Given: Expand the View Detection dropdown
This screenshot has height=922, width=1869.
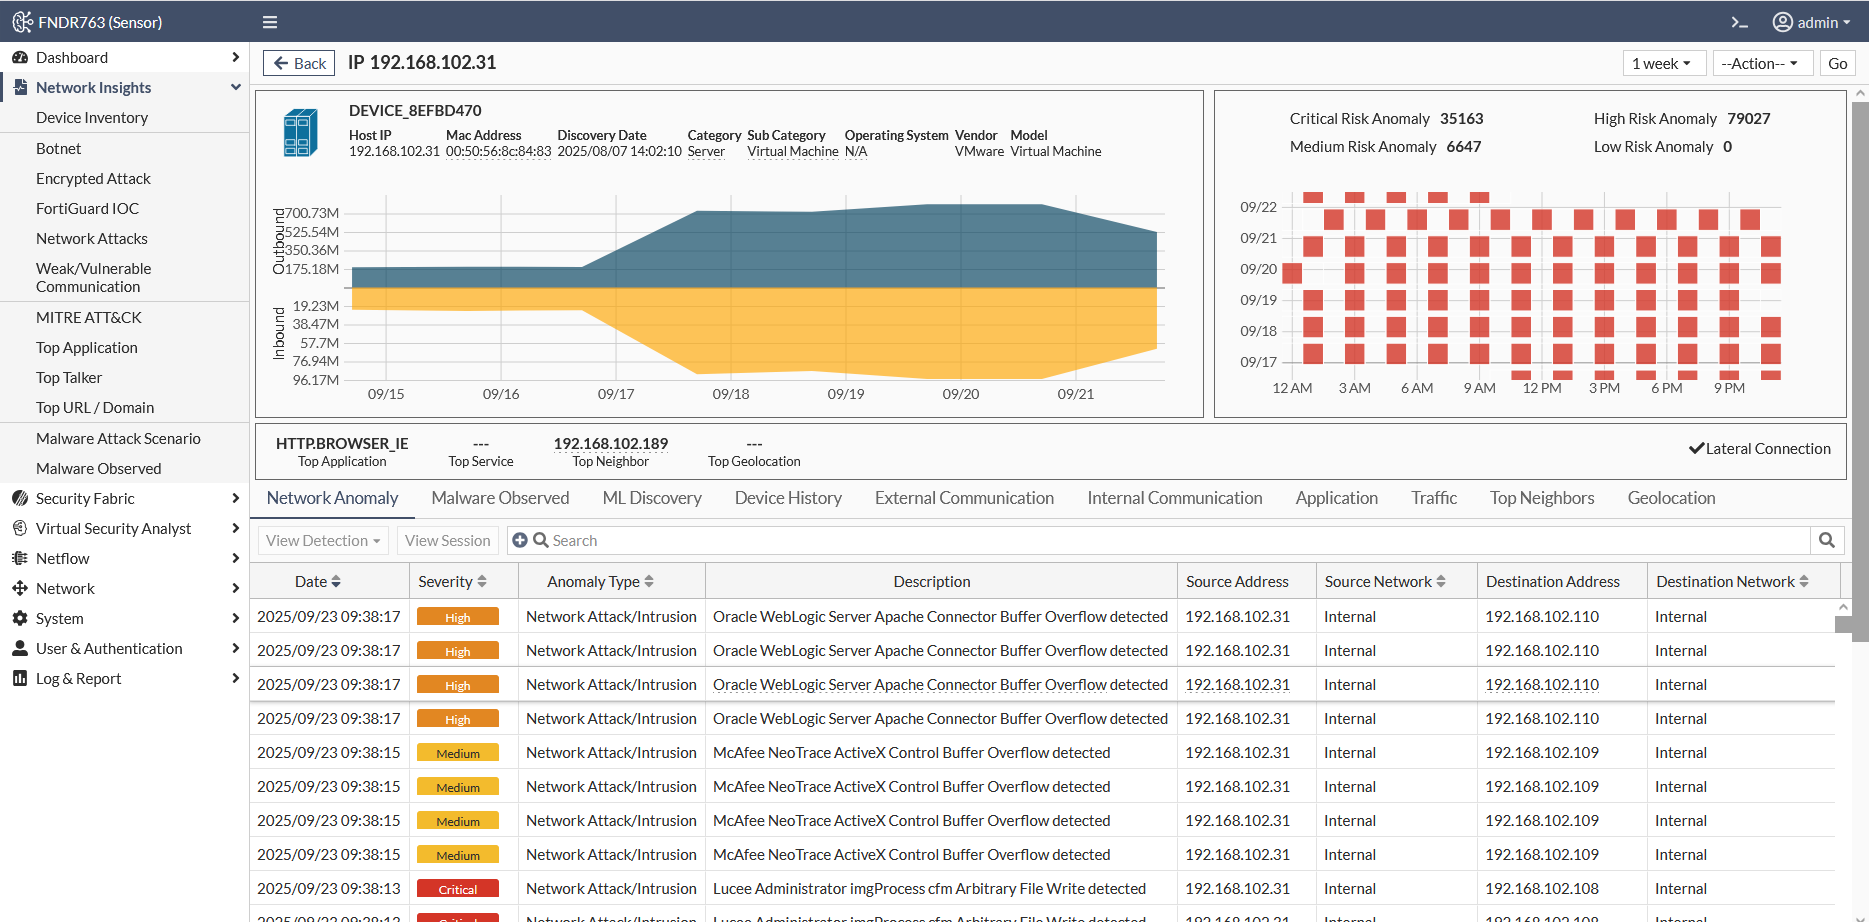Looking at the screenshot, I should coord(323,540).
